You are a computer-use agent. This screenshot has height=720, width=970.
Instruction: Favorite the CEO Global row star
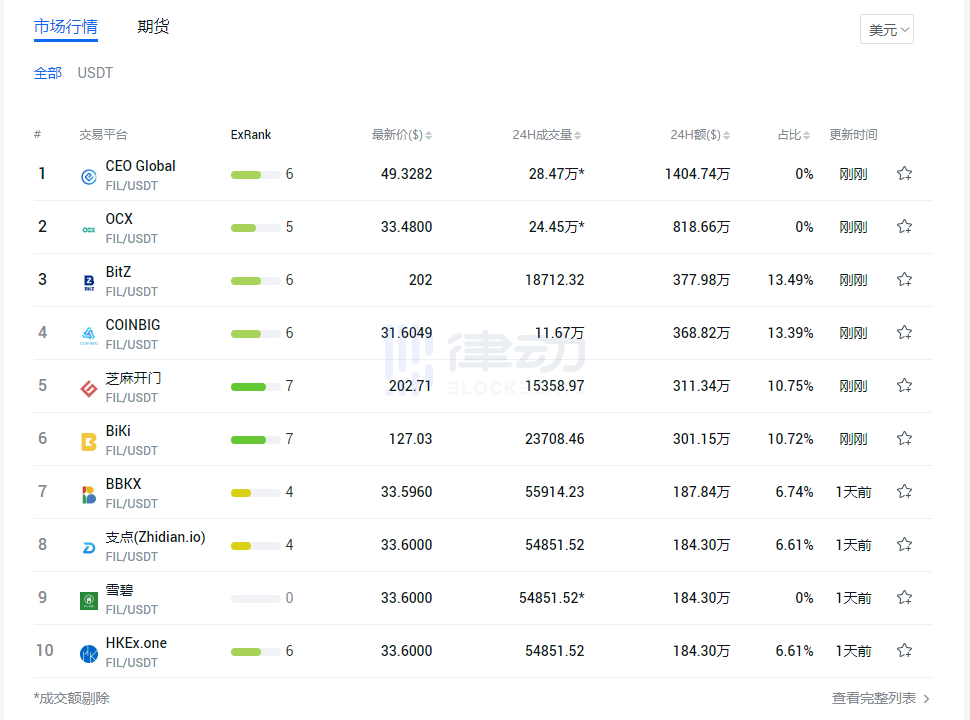coord(904,174)
